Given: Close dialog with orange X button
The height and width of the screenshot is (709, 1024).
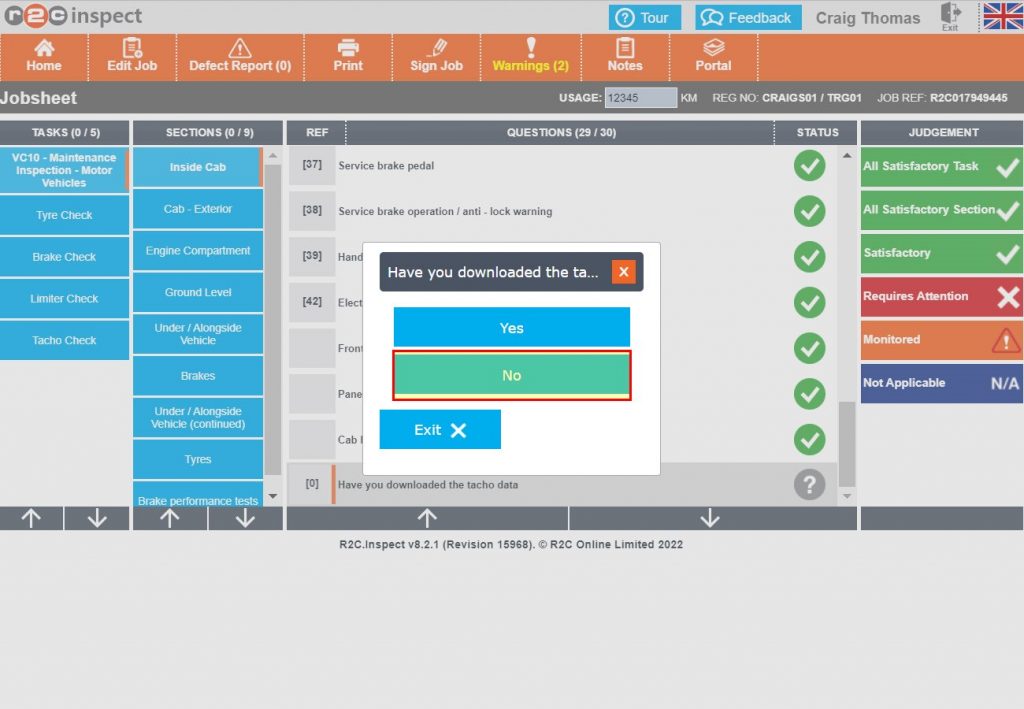Looking at the screenshot, I should 623,272.
